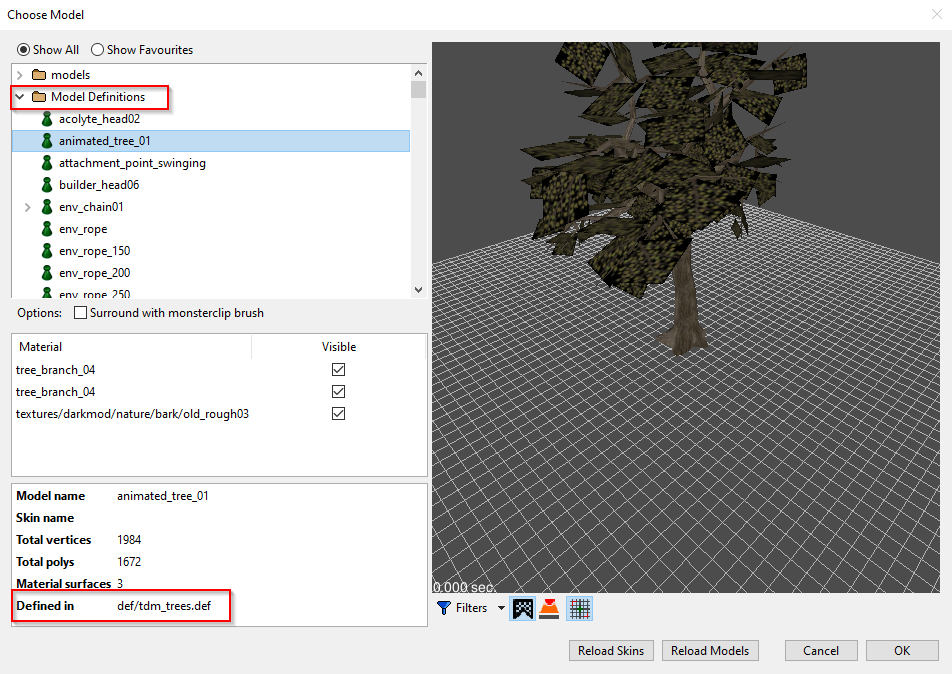The image size is (952, 674).
Task: Open the Filters dropdown arrow
Action: tap(501, 608)
